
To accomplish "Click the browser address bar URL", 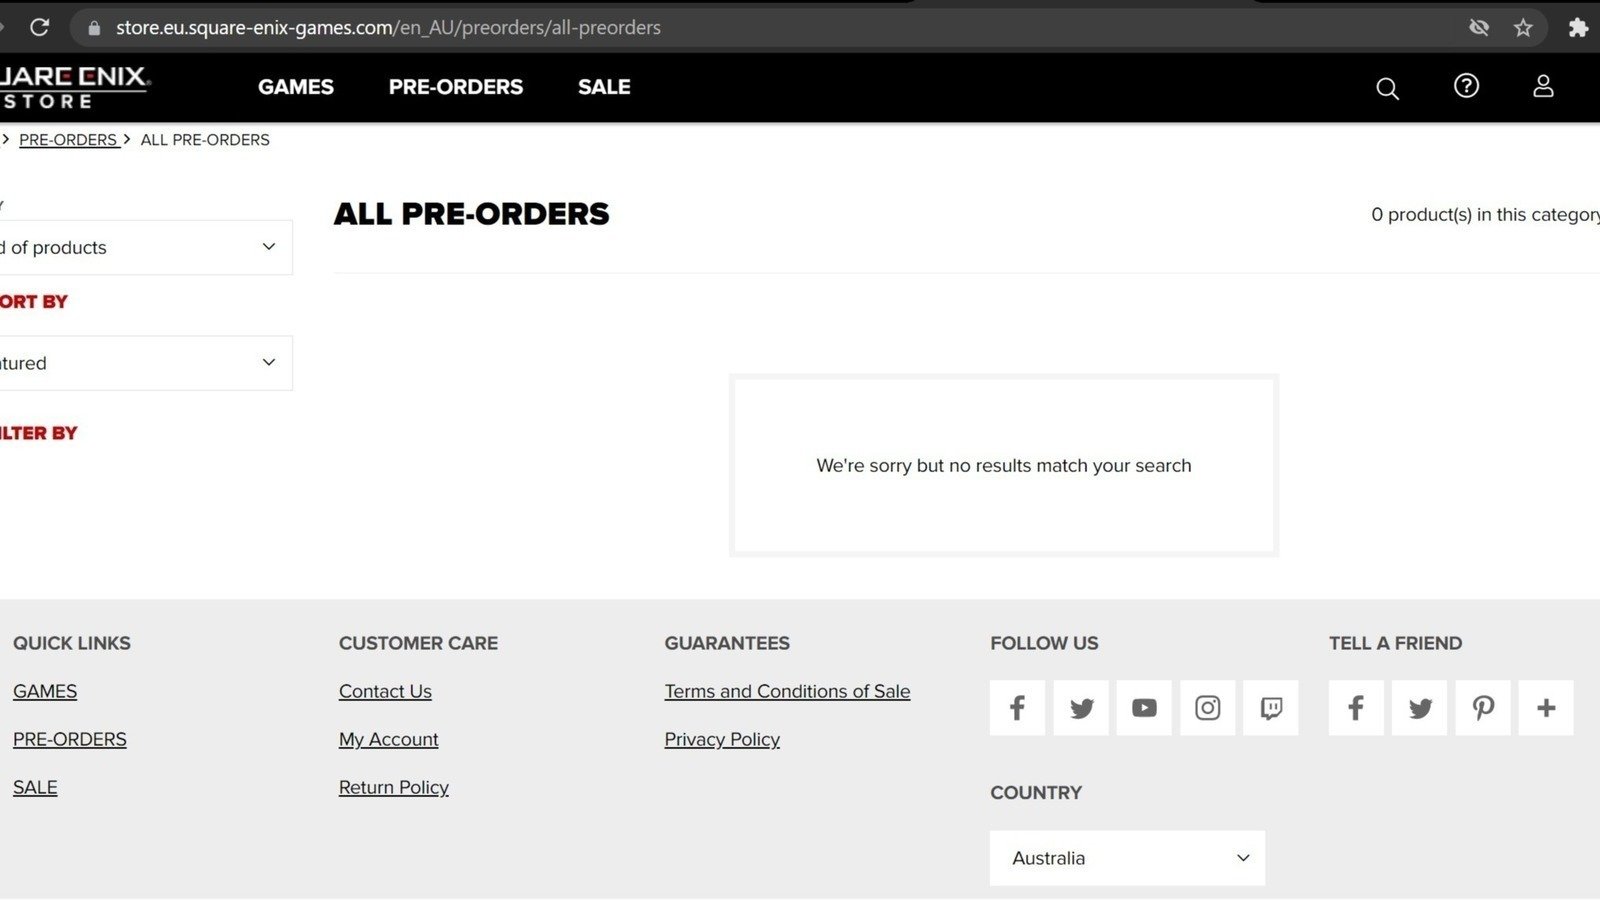I will point(388,28).
